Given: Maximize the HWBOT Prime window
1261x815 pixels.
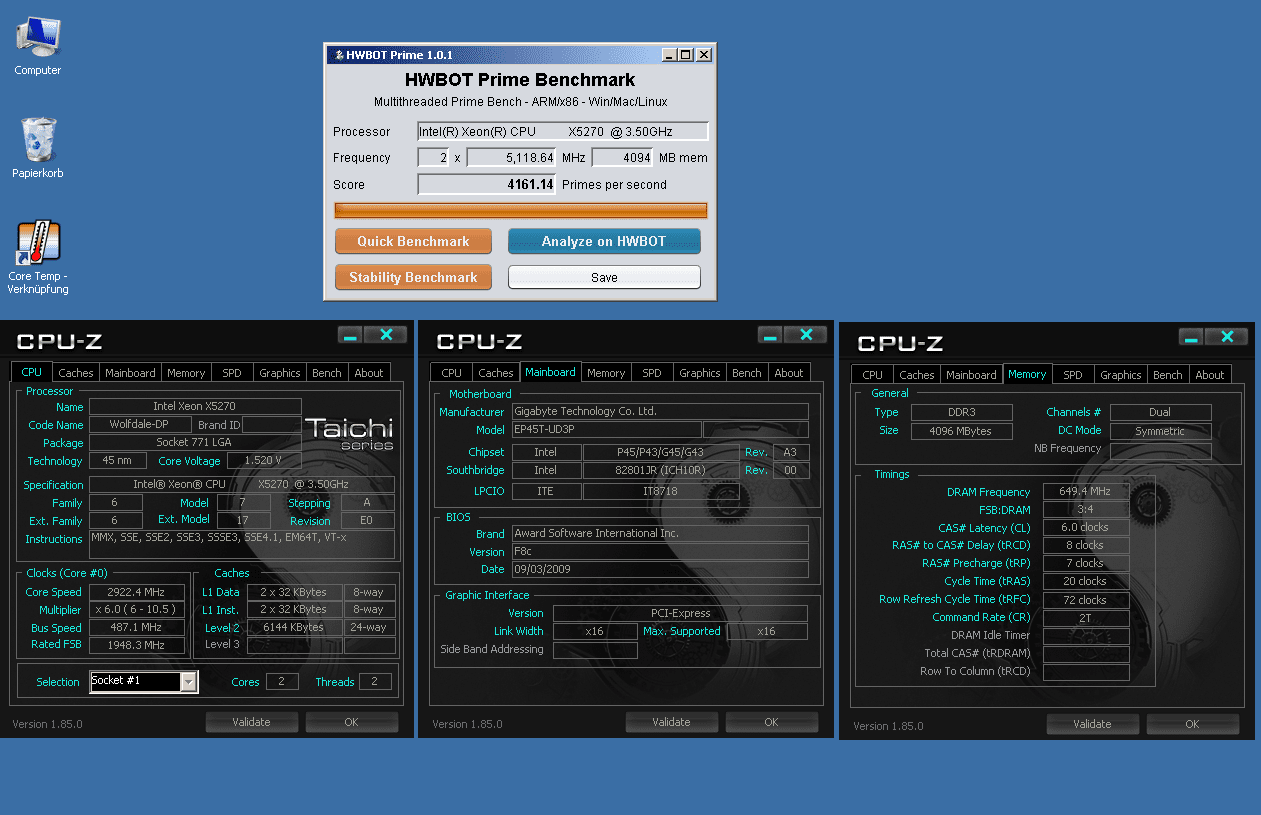Looking at the screenshot, I should pyautogui.click(x=686, y=54).
